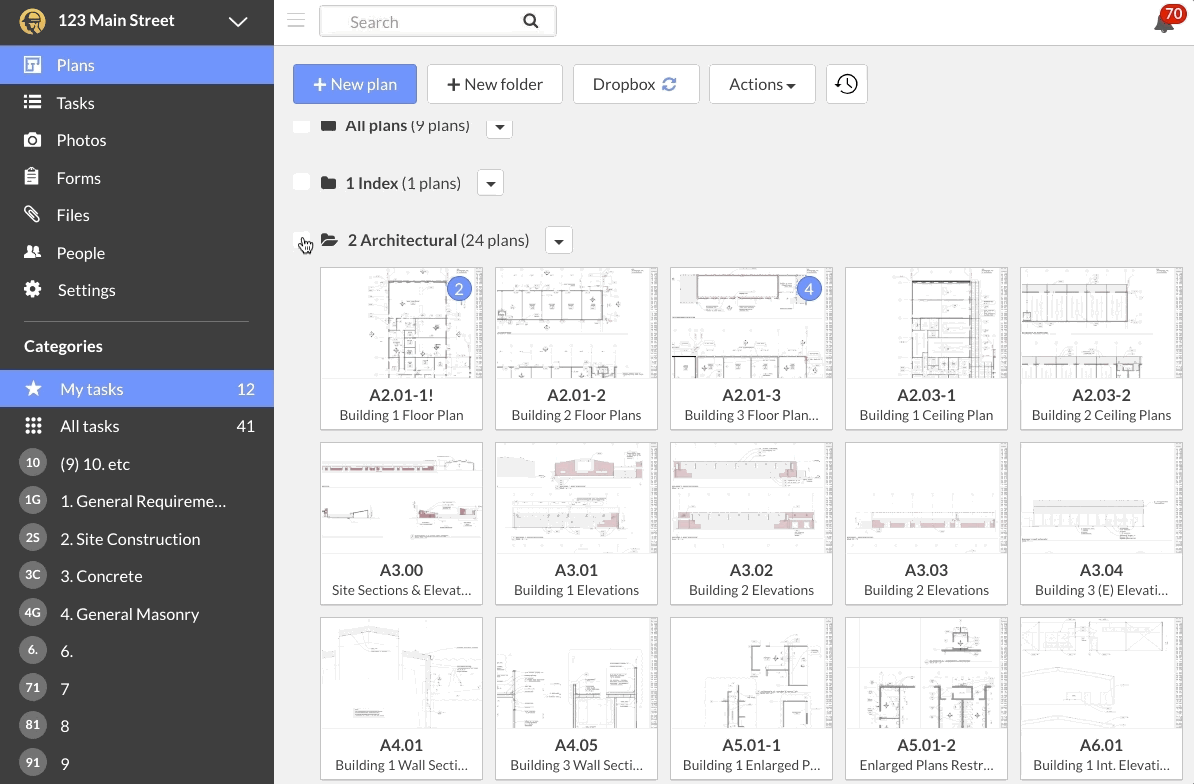Select the My tasks category

[x=90, y=388]
